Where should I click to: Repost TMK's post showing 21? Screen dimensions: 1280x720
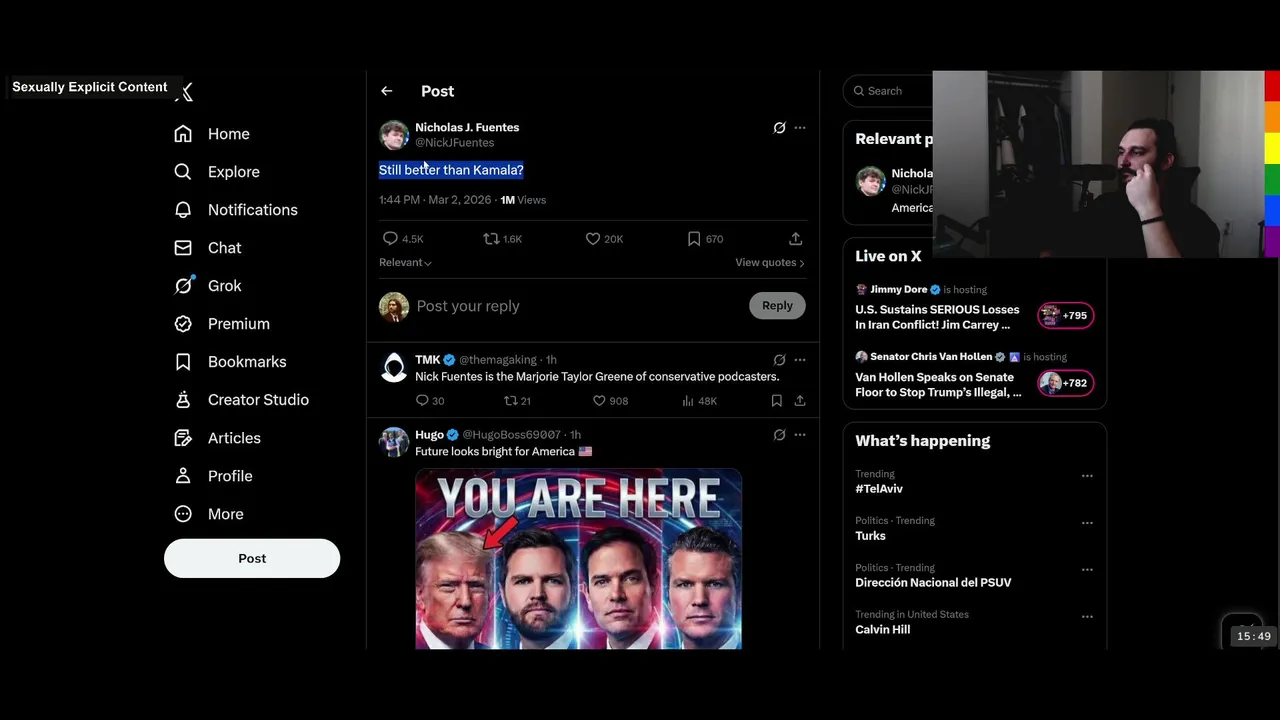click(510, 401)
